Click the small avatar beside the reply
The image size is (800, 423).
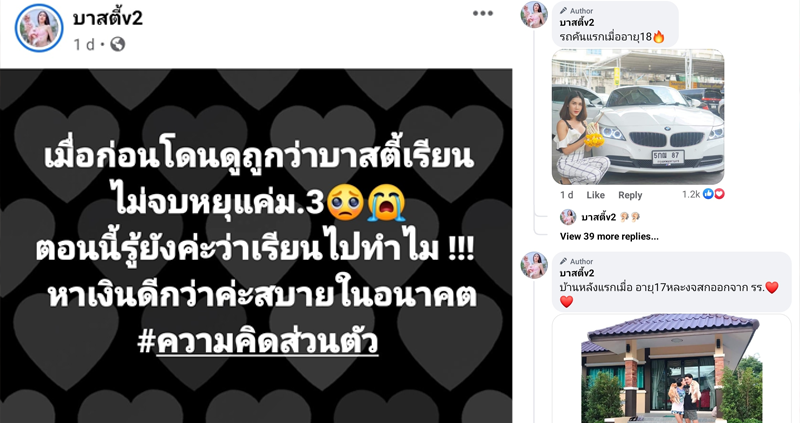coord(568,217)
